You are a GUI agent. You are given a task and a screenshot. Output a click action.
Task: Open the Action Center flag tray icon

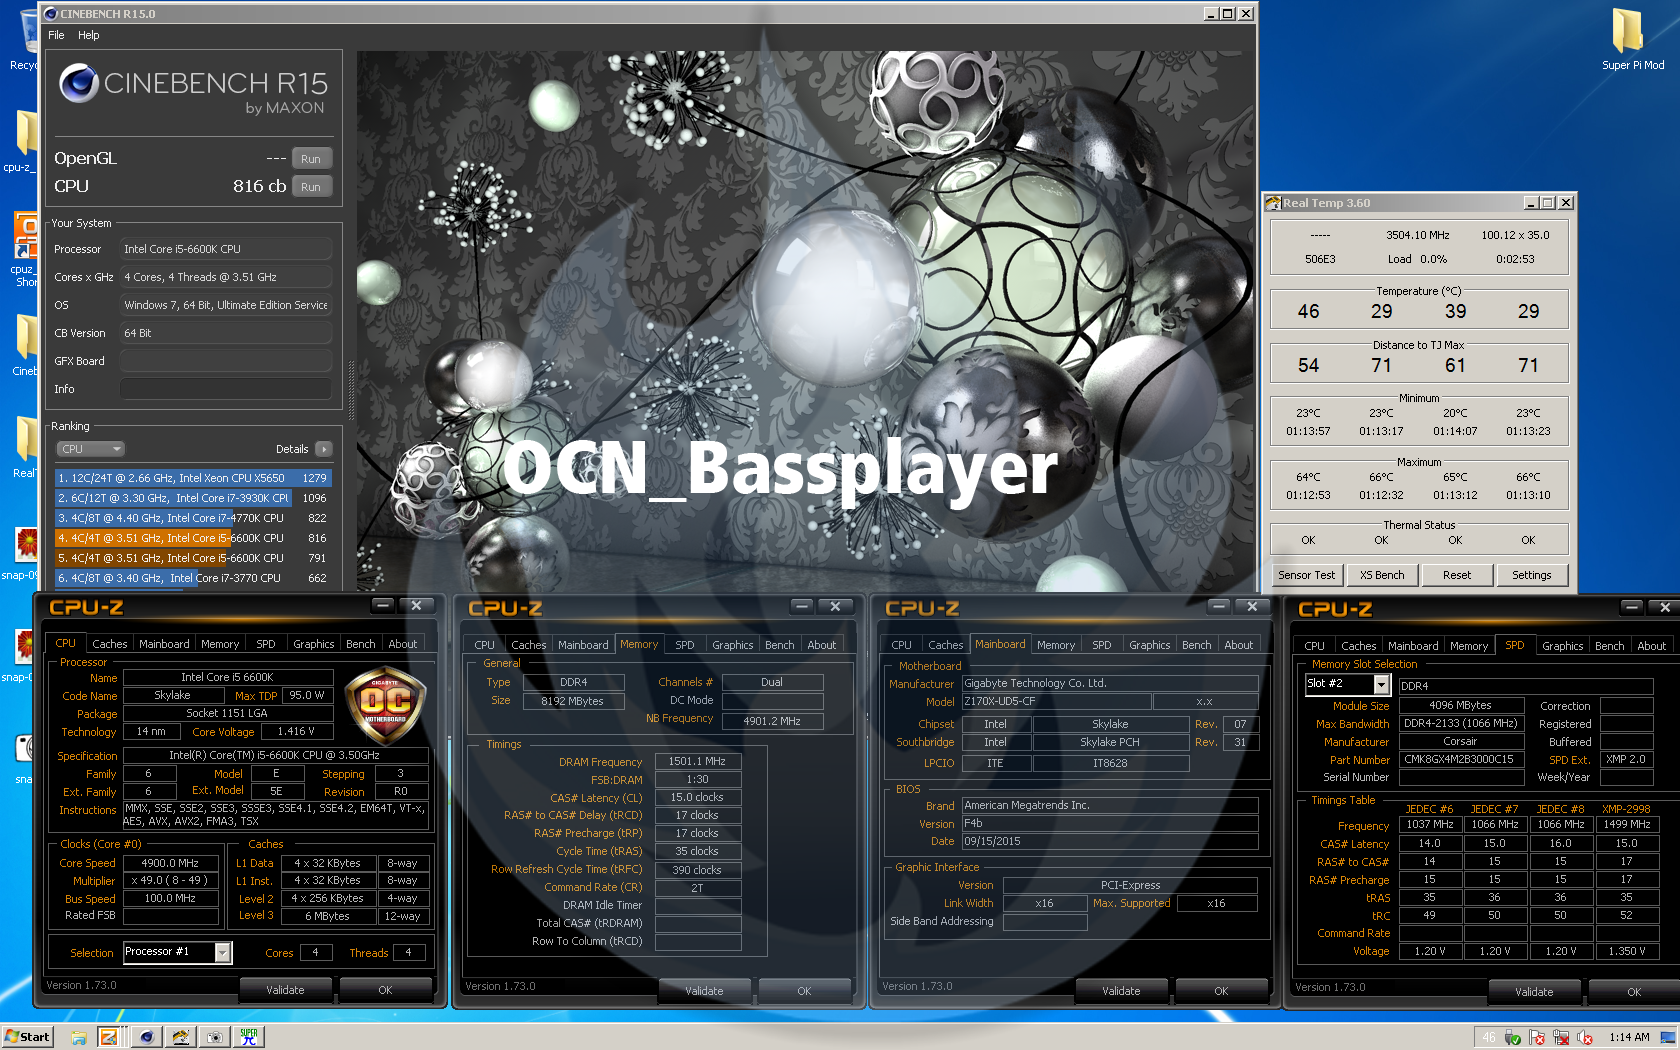[x=1537, y=1038]
